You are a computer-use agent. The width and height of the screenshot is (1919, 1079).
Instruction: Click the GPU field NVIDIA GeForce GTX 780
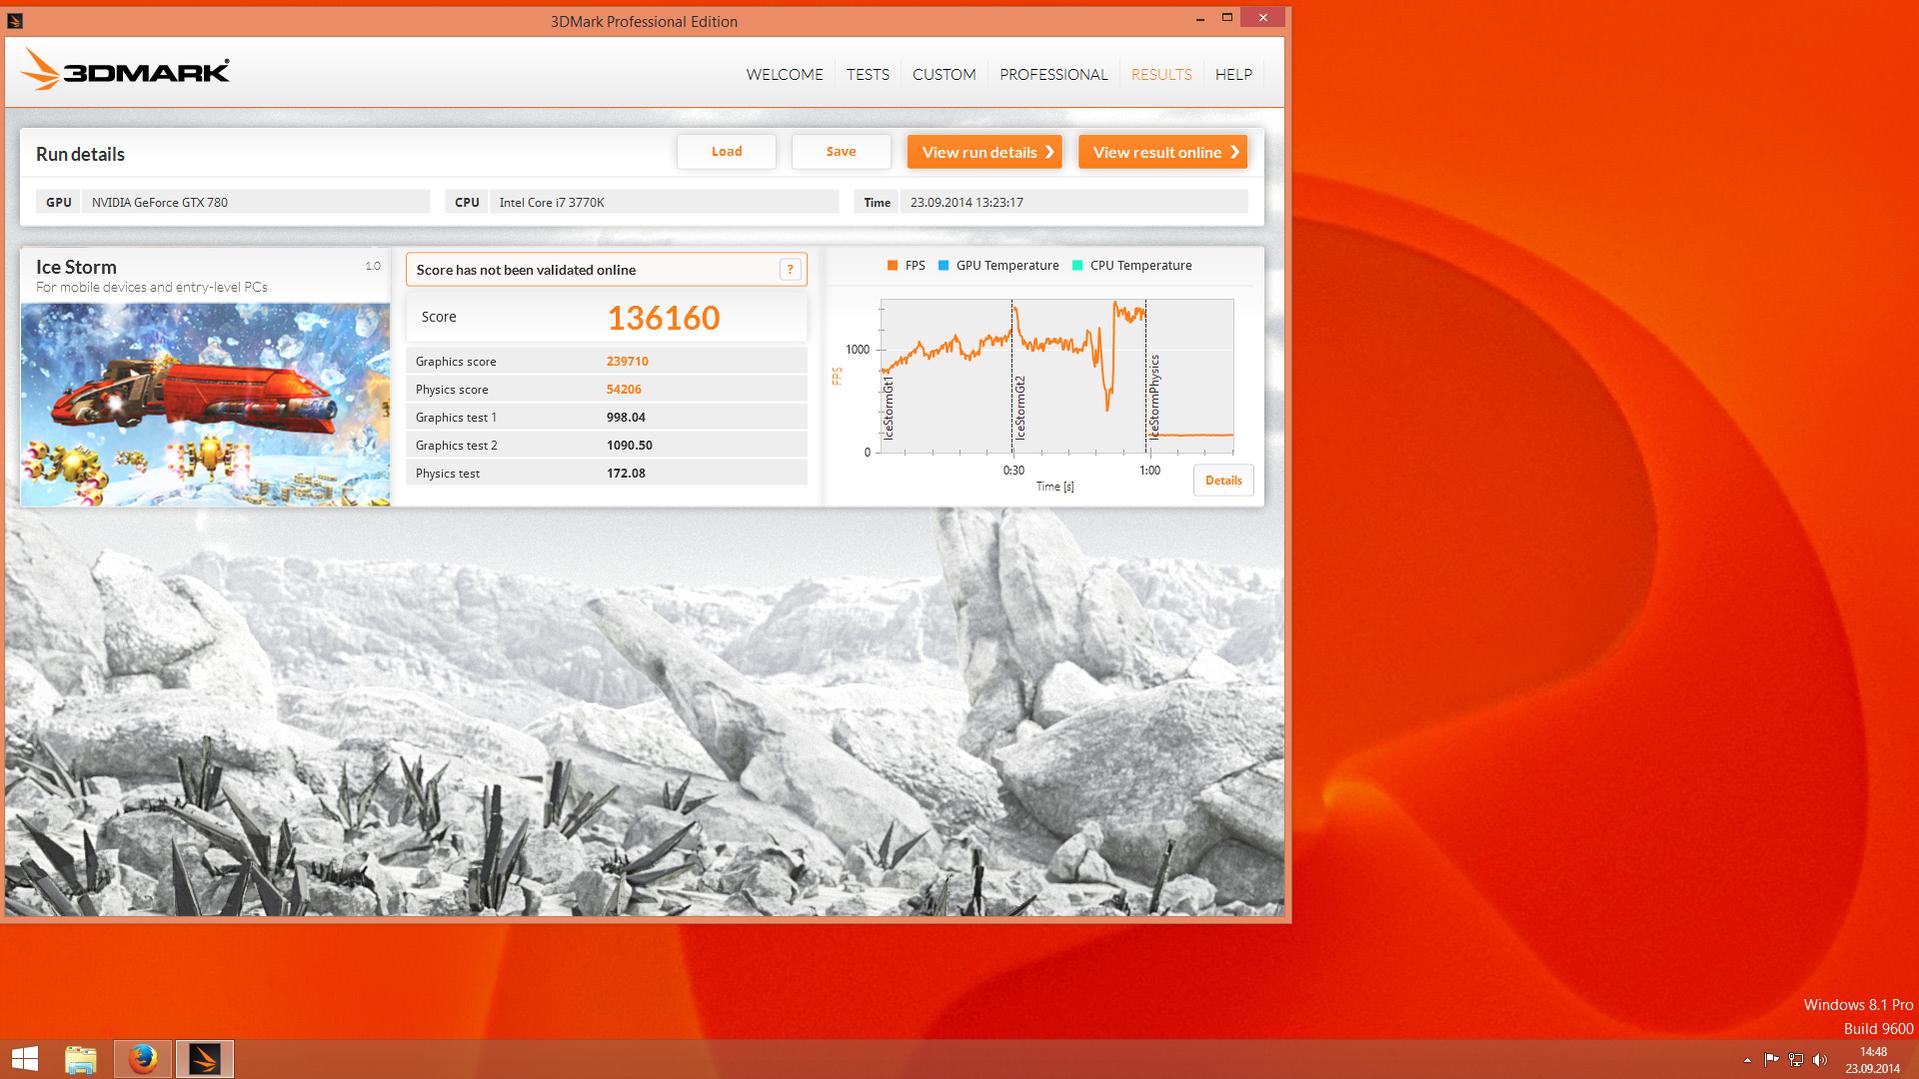(x=256, y=202)
